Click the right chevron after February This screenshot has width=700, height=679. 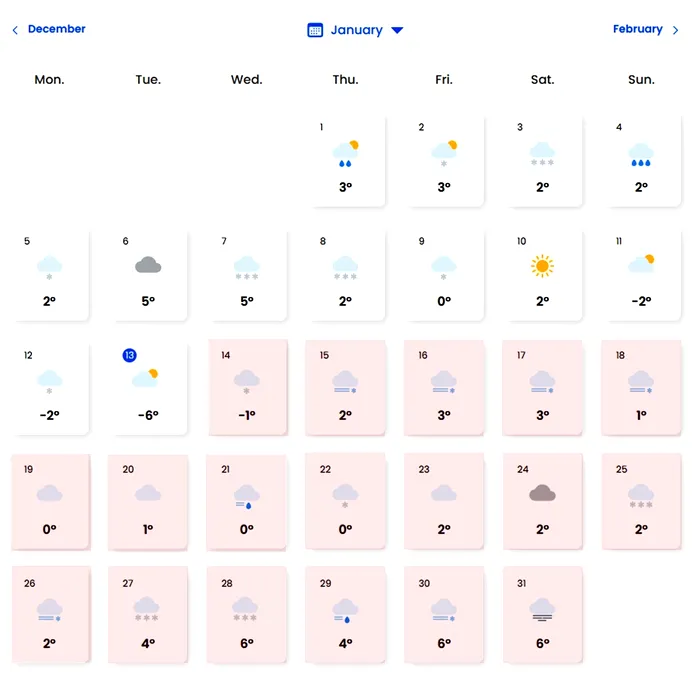676,30
